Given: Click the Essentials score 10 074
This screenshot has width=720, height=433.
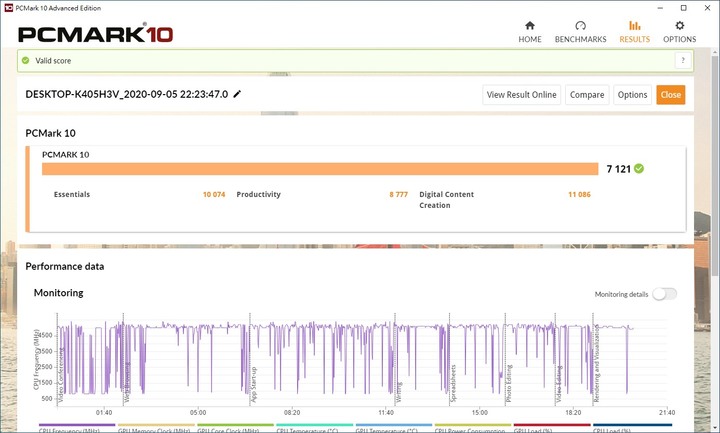Looking at the screenshot, I should tap(214, 194).
